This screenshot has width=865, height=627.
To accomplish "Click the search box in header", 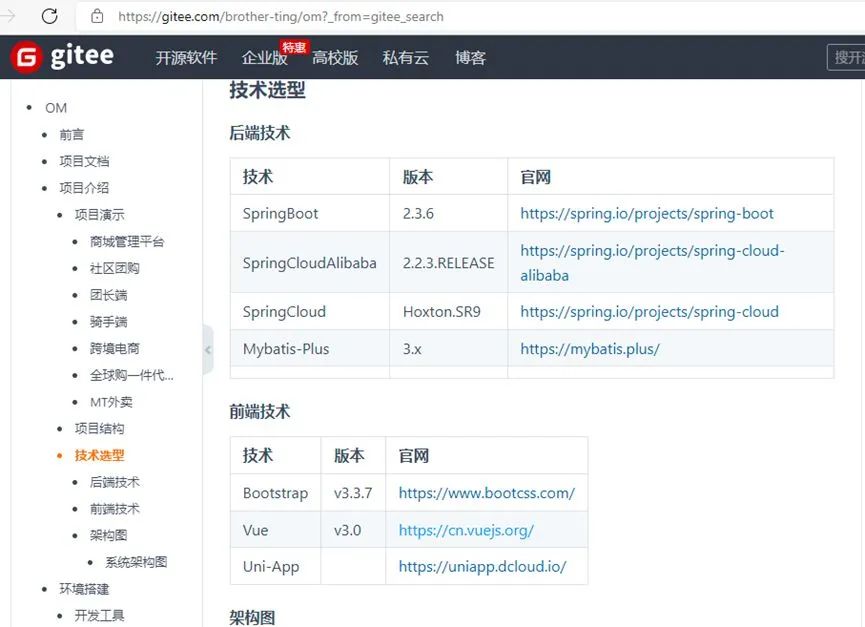I will coord(846,57).
